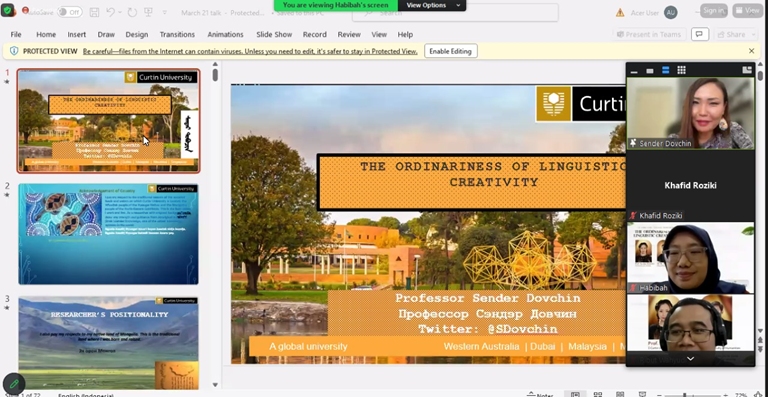Open the View ribbon tab
The width and height of the screenshot is (768, 397).
(379, 34)
